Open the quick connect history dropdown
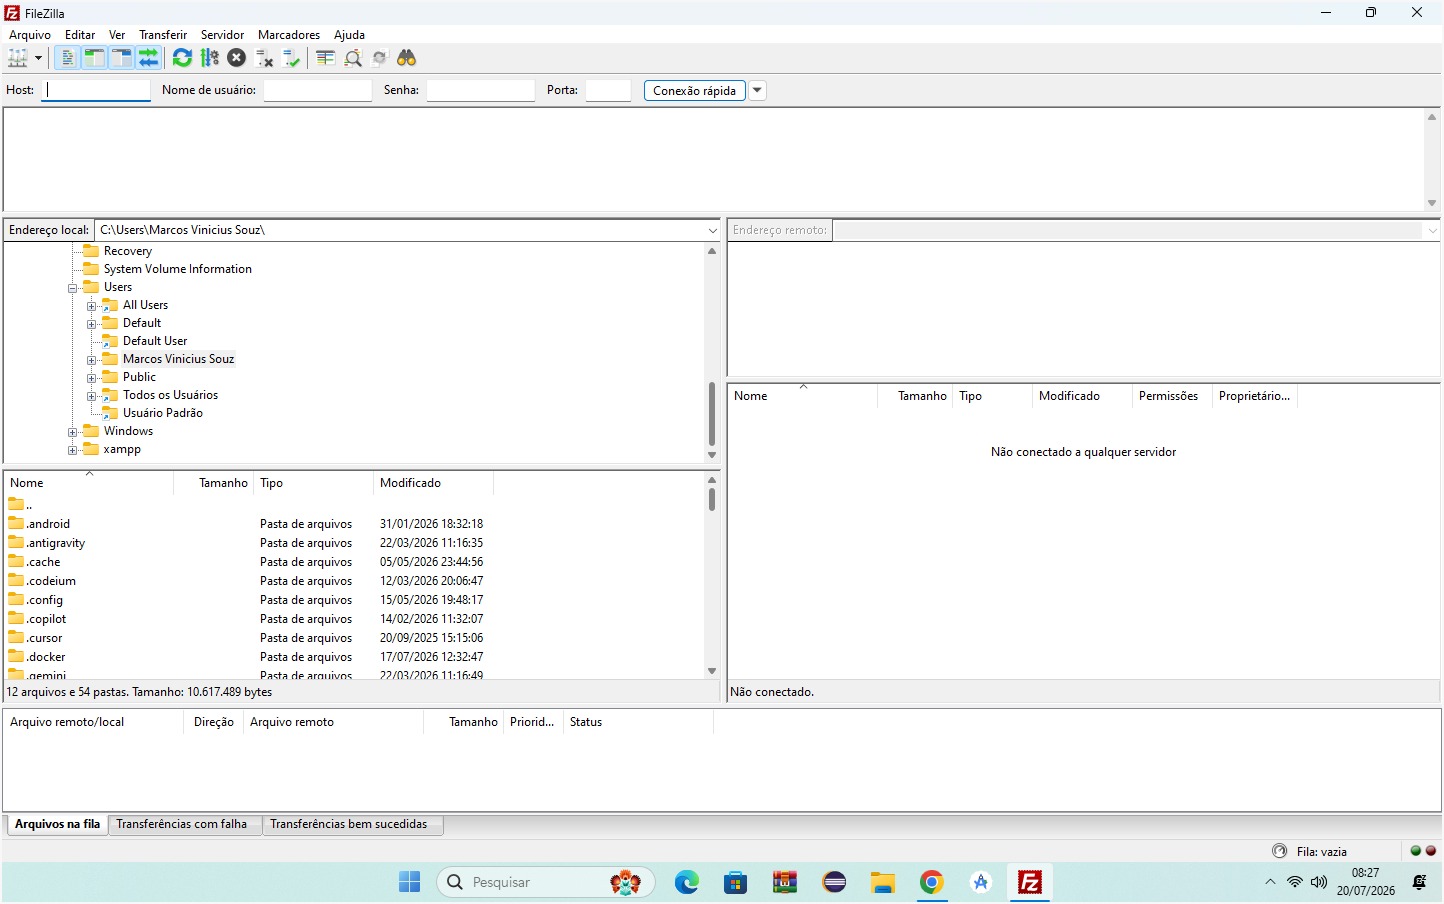The image size is (1444, 904). coord(757,90)
